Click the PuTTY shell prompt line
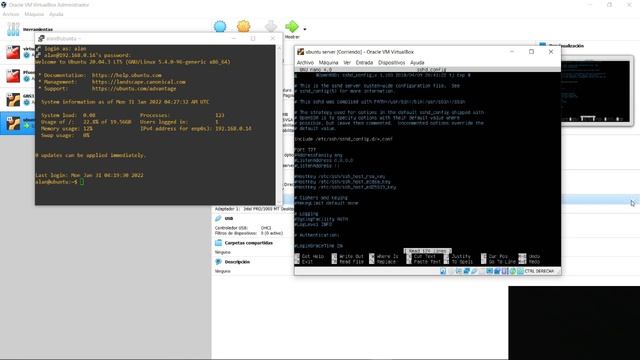 point(60,182)
